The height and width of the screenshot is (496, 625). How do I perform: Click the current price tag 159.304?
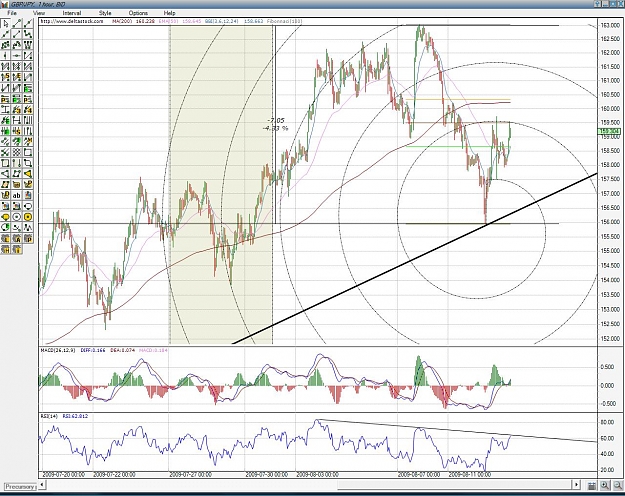tap(609, 131)
